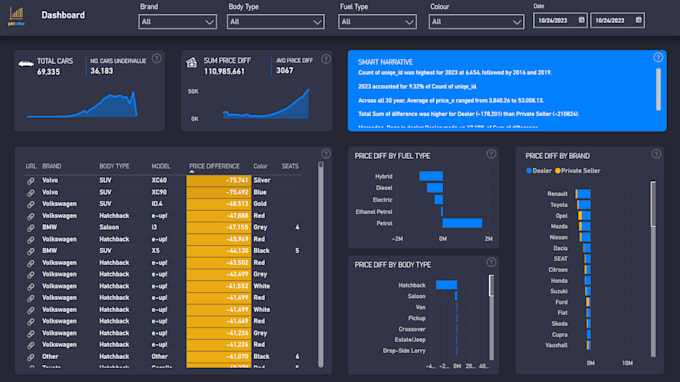The width and height of the screenshot is (680, 382).
Task: Toggle Private Seller legend item in brand chart
Action: pyautogui.click(x=578, y=171)
